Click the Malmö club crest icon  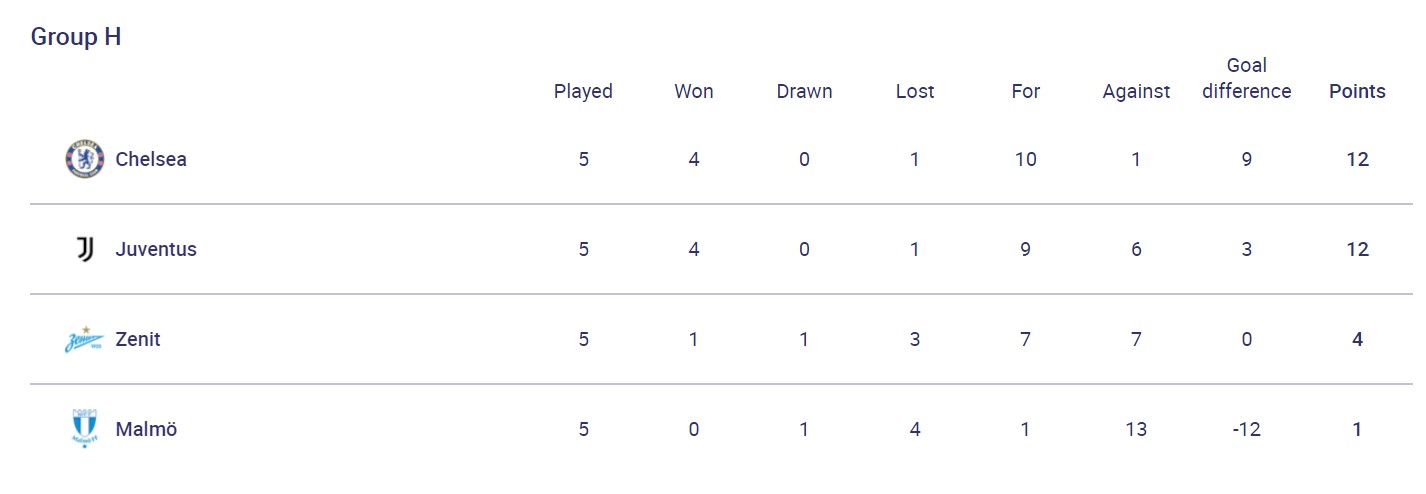click(x=84, y=429)
